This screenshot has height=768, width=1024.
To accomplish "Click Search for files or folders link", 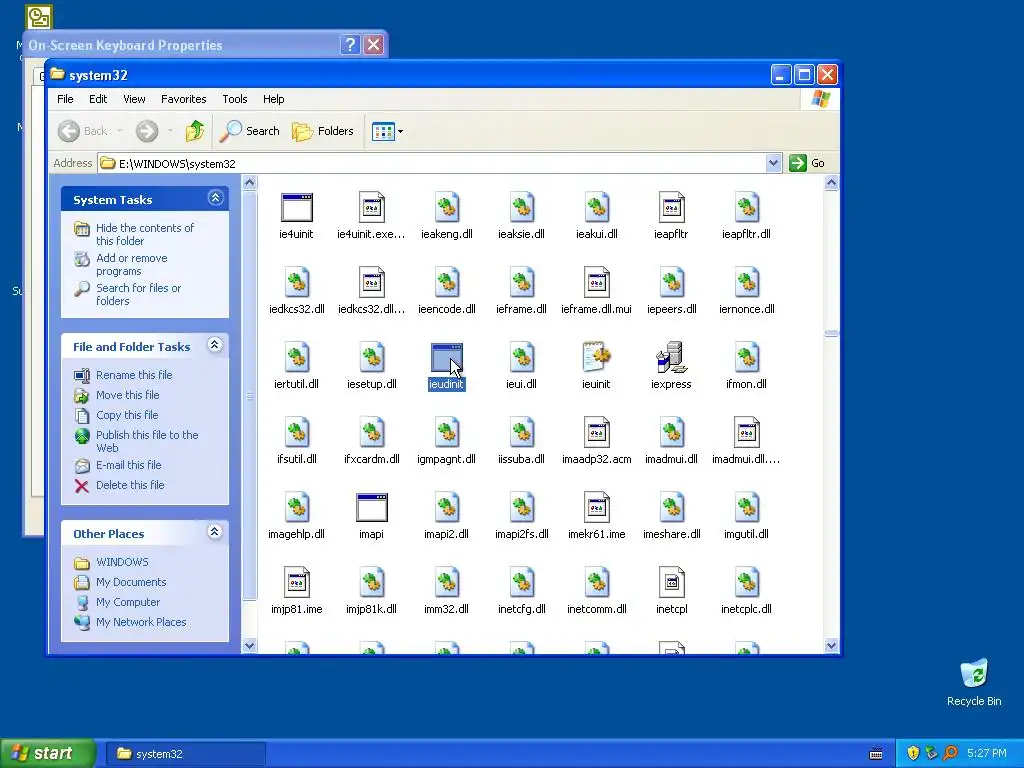I will [138, 295].
